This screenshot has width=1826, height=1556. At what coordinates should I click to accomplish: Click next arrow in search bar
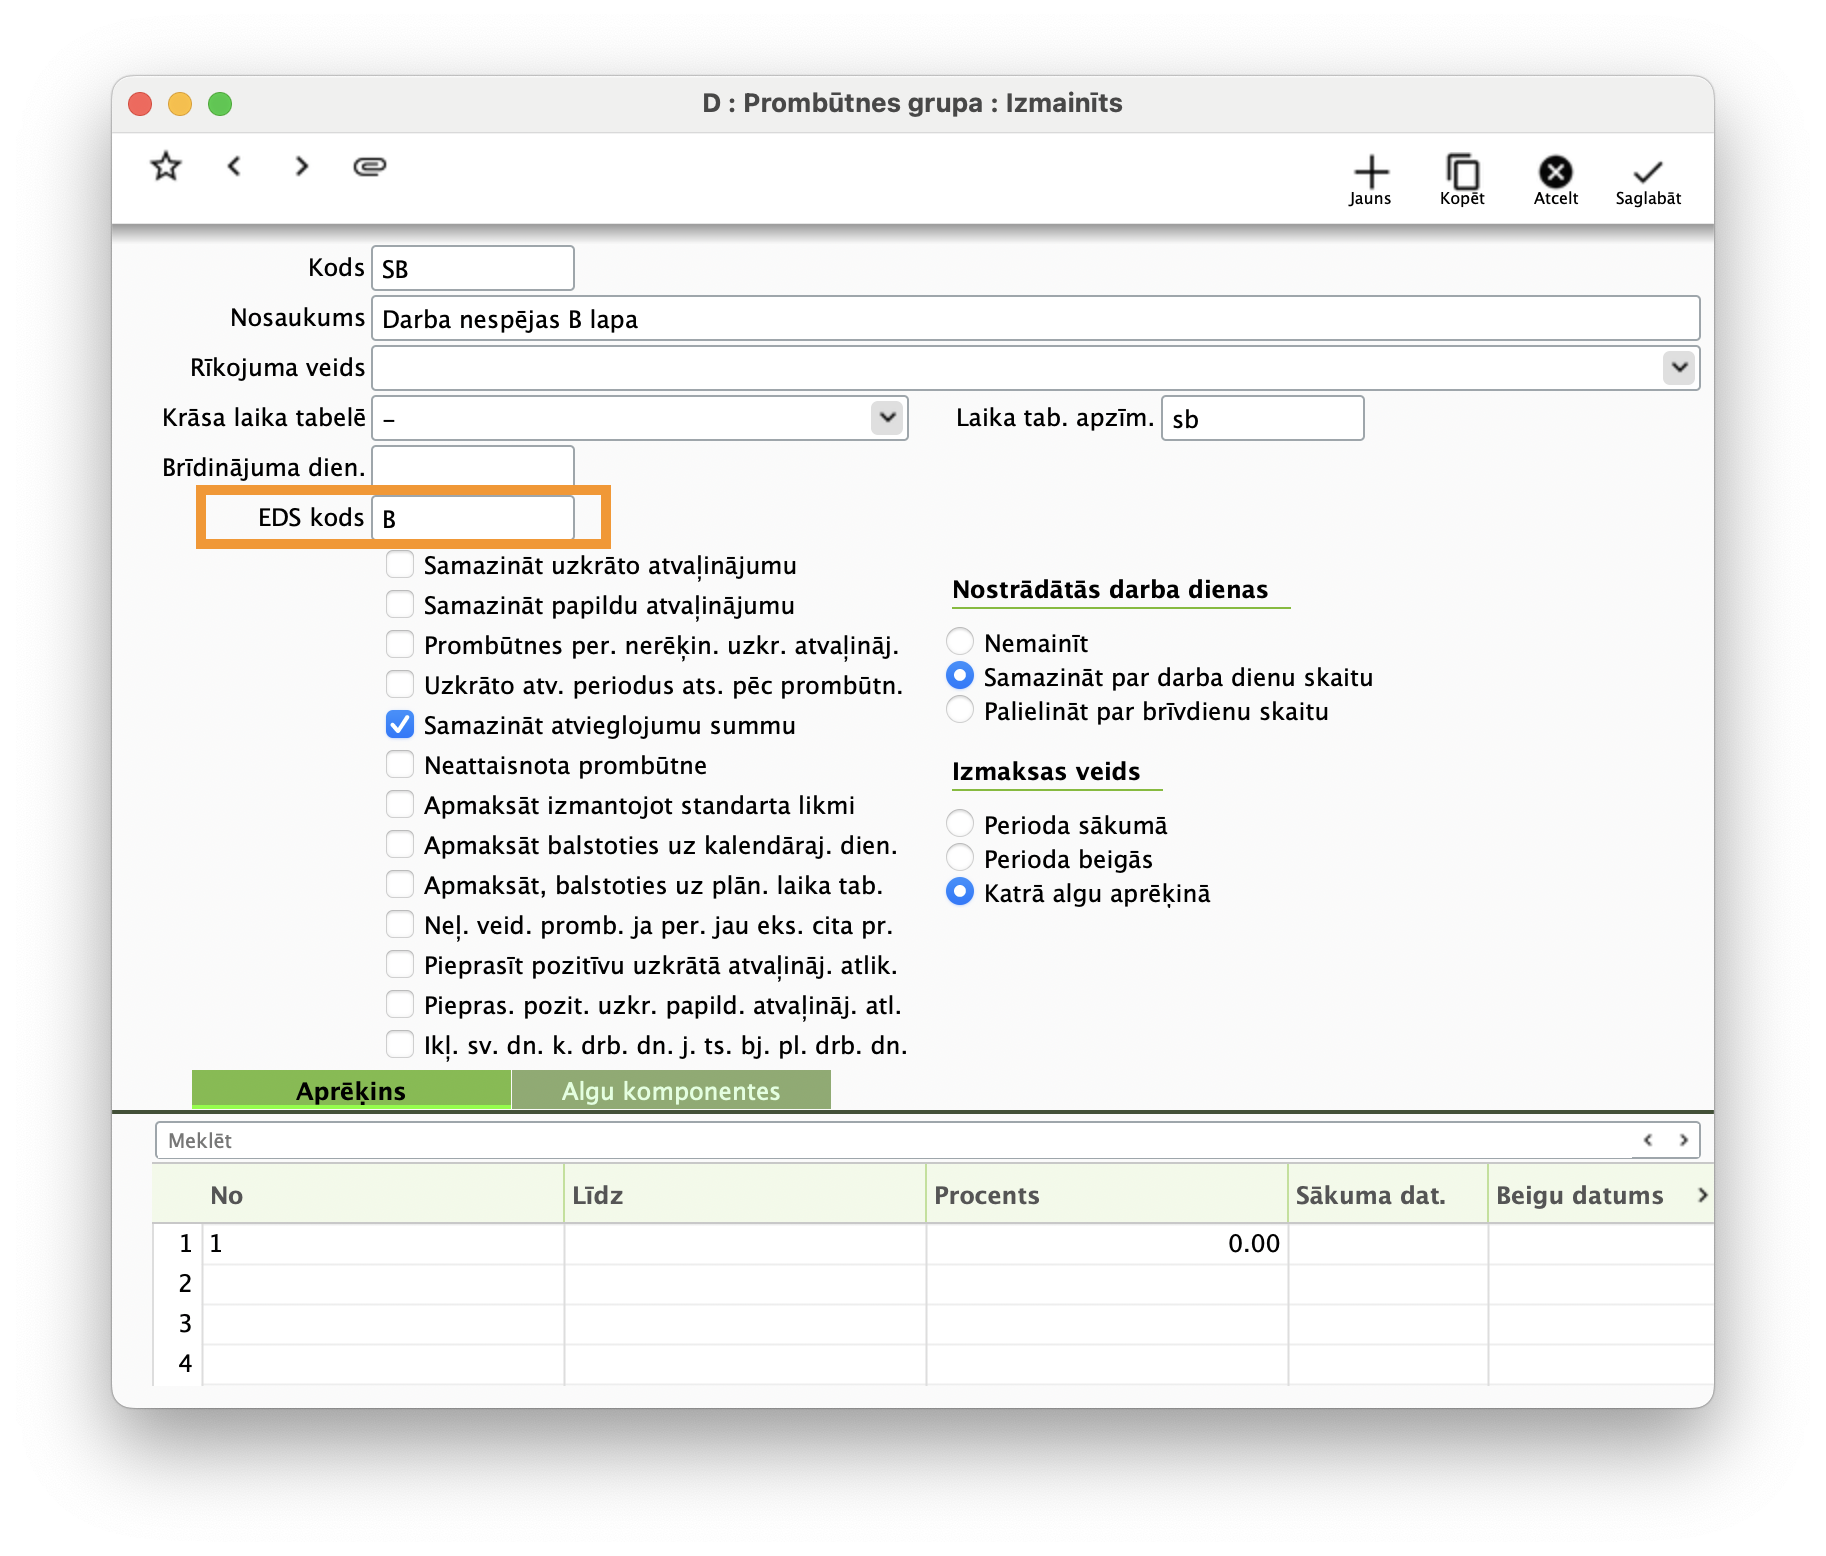click(1684, 1140)
